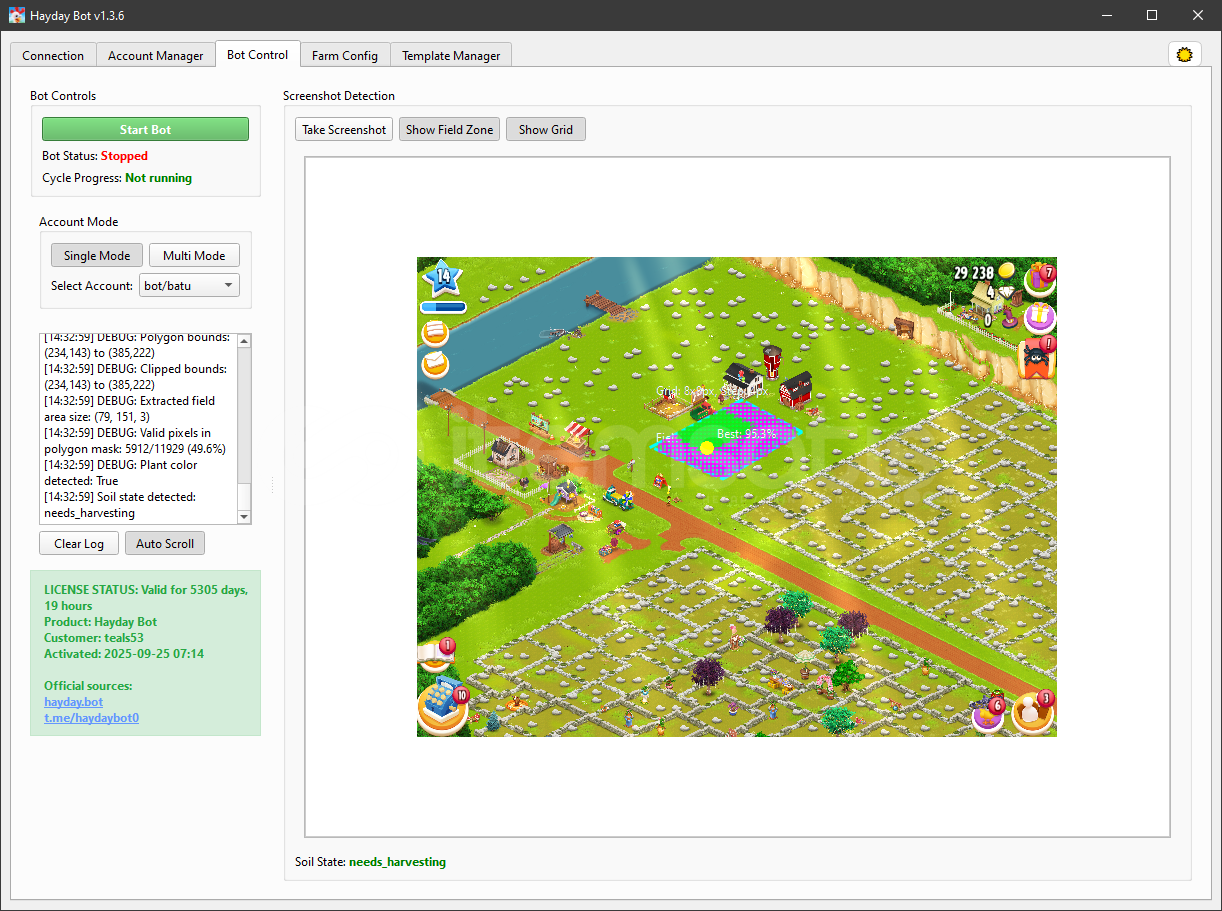This screenshot has width=1222, height=911.
Task: Click the 'Plant color detected: True' log entry
Action: pos(121,473)
